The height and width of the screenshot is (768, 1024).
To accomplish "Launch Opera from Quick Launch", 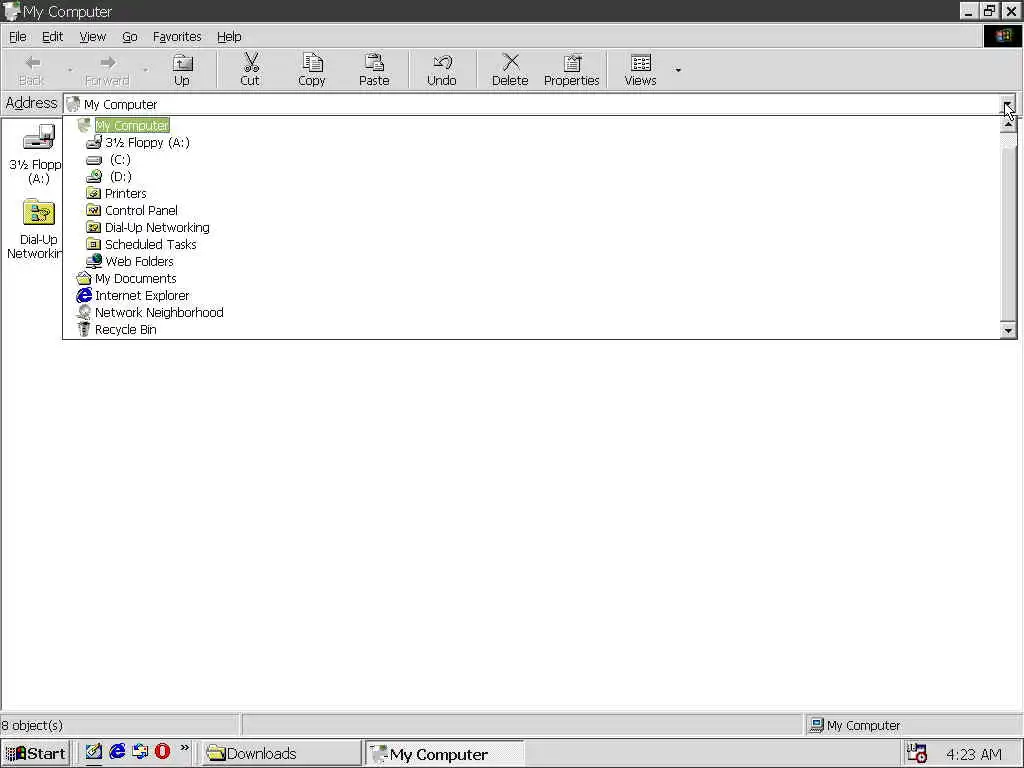I will [163, 752].
